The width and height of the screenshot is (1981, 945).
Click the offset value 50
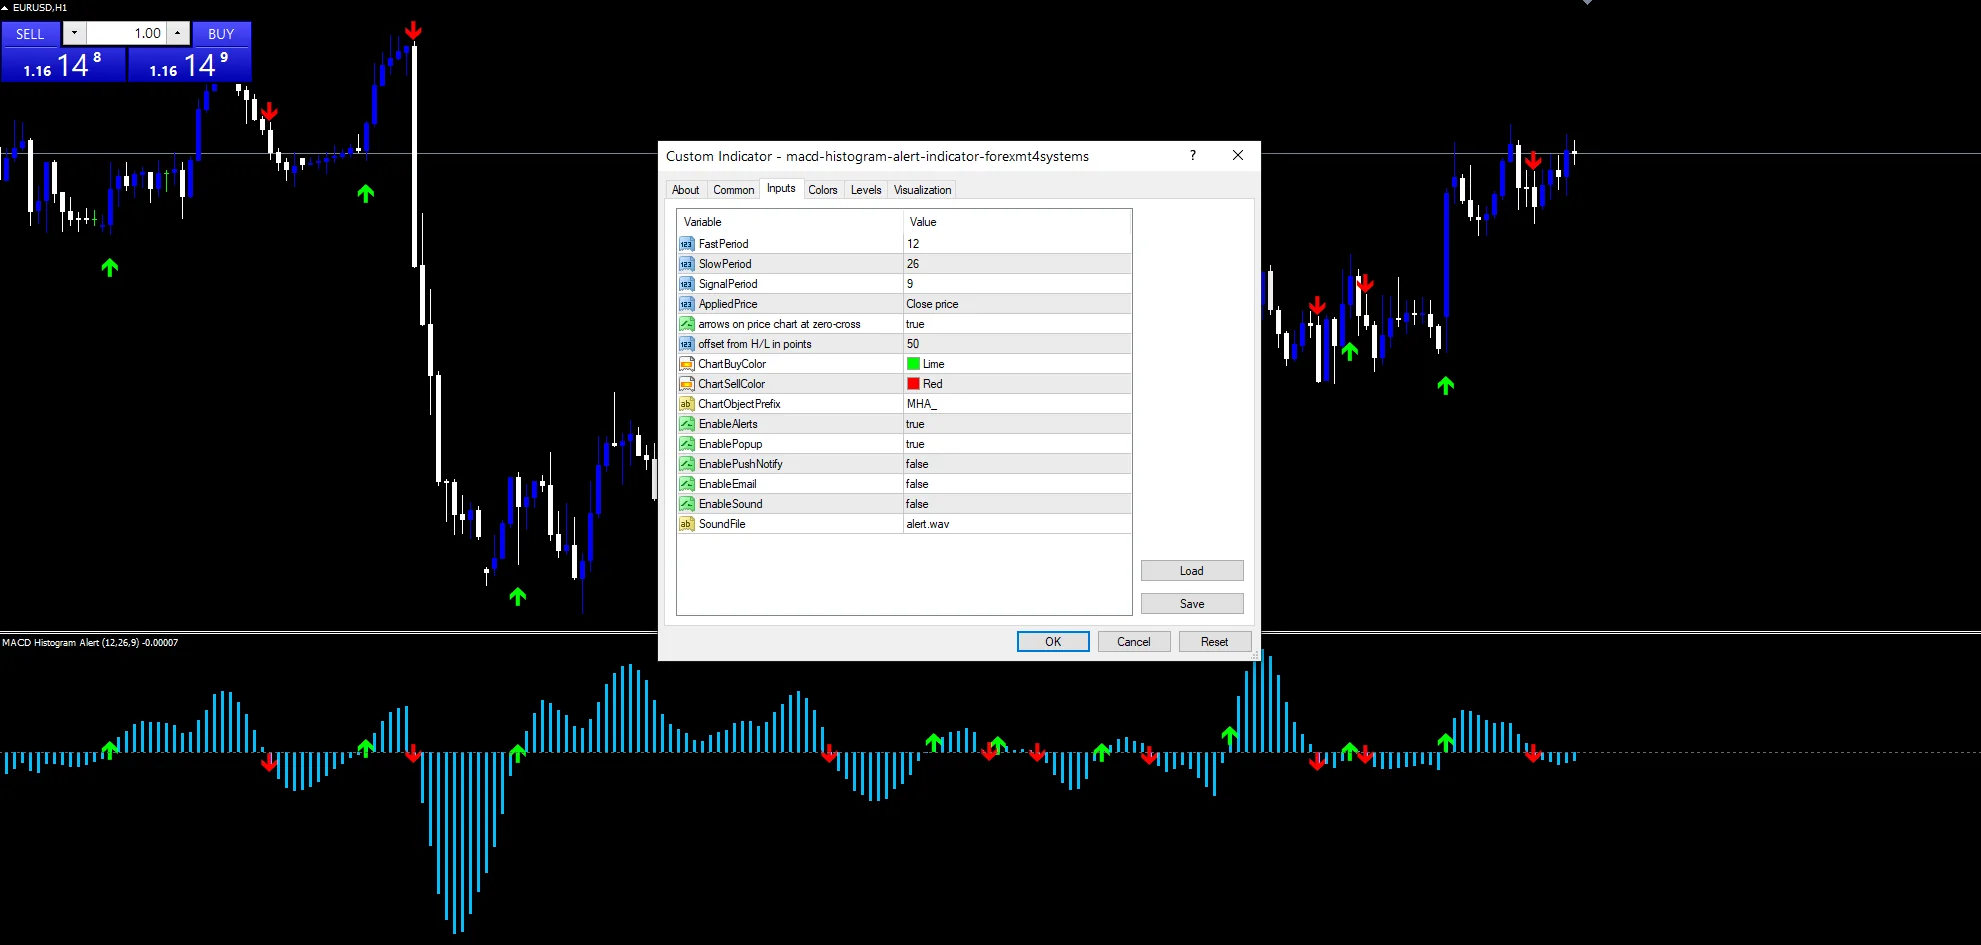click(x=1017, y=344)
